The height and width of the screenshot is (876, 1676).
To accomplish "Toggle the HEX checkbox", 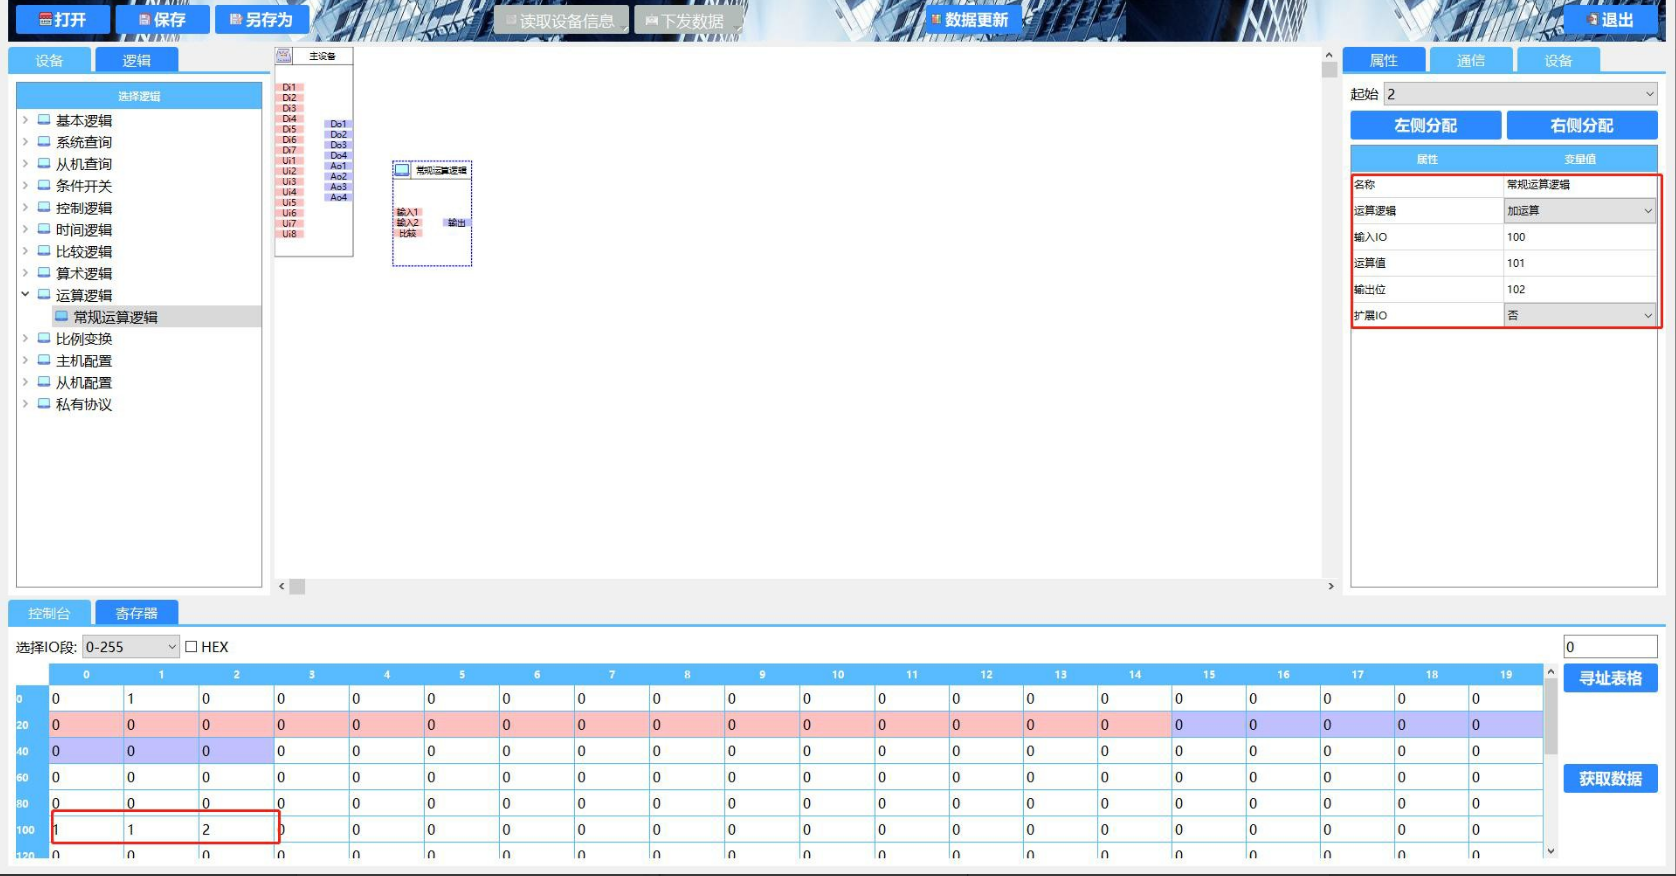I will click(x=191, y=647).
